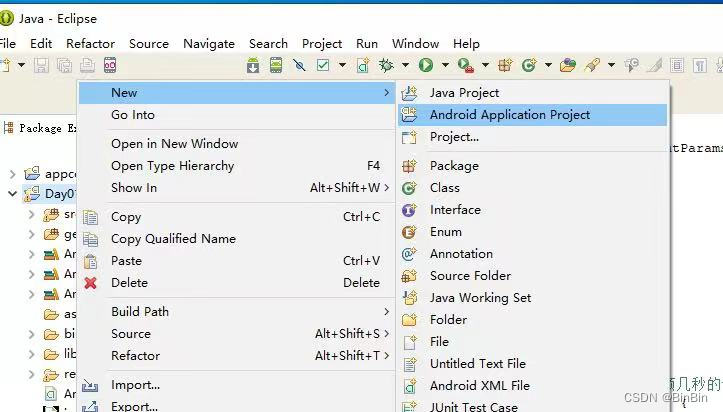Viewport: 723px width, 412px height.
Task: Click the New Java Package toolbar icon
Action: (505, 65)
